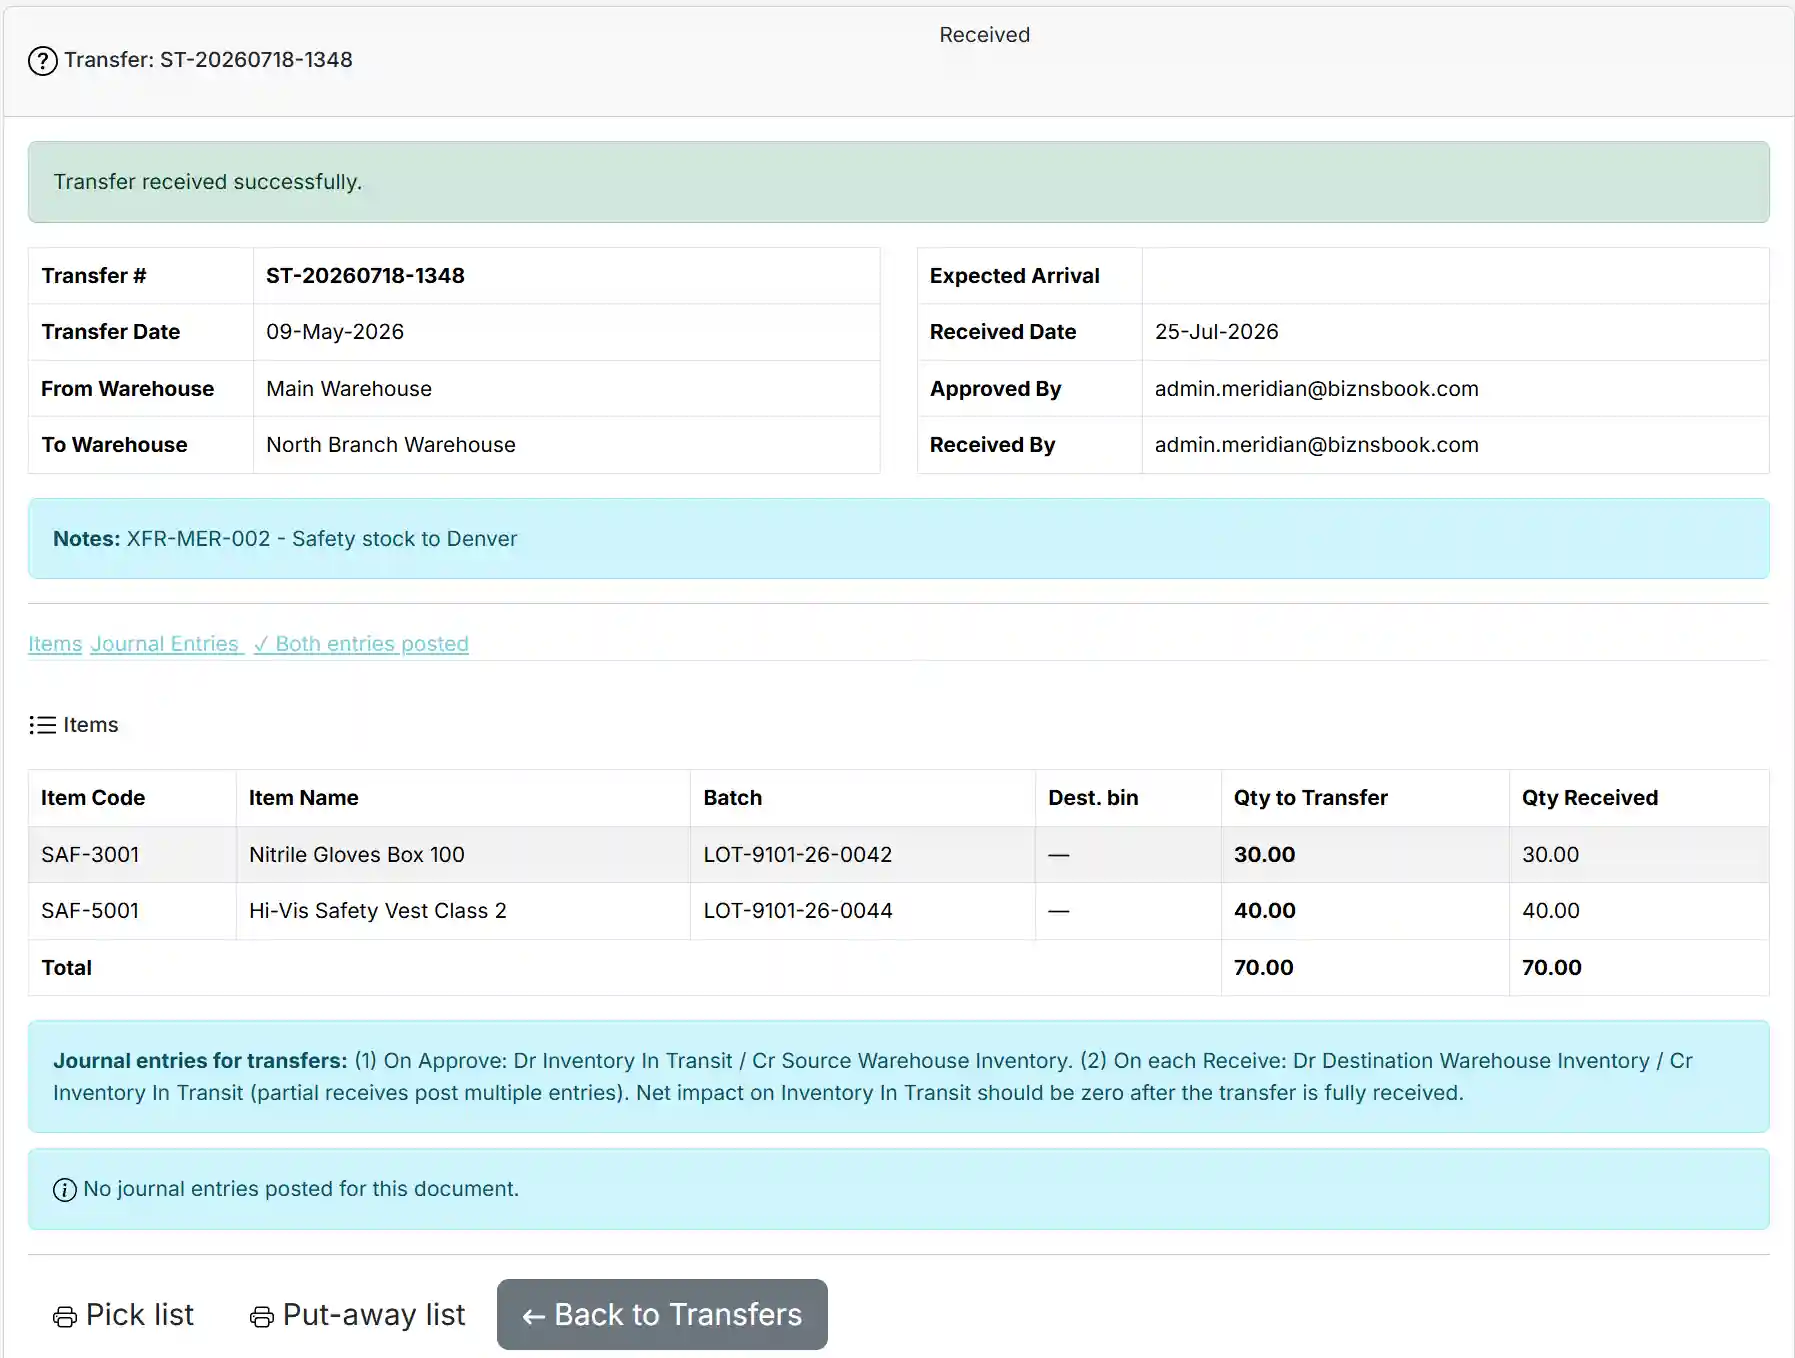Click the Transfer received successfully banner
Screen dimensions: 1795x1358
[898, 182]
